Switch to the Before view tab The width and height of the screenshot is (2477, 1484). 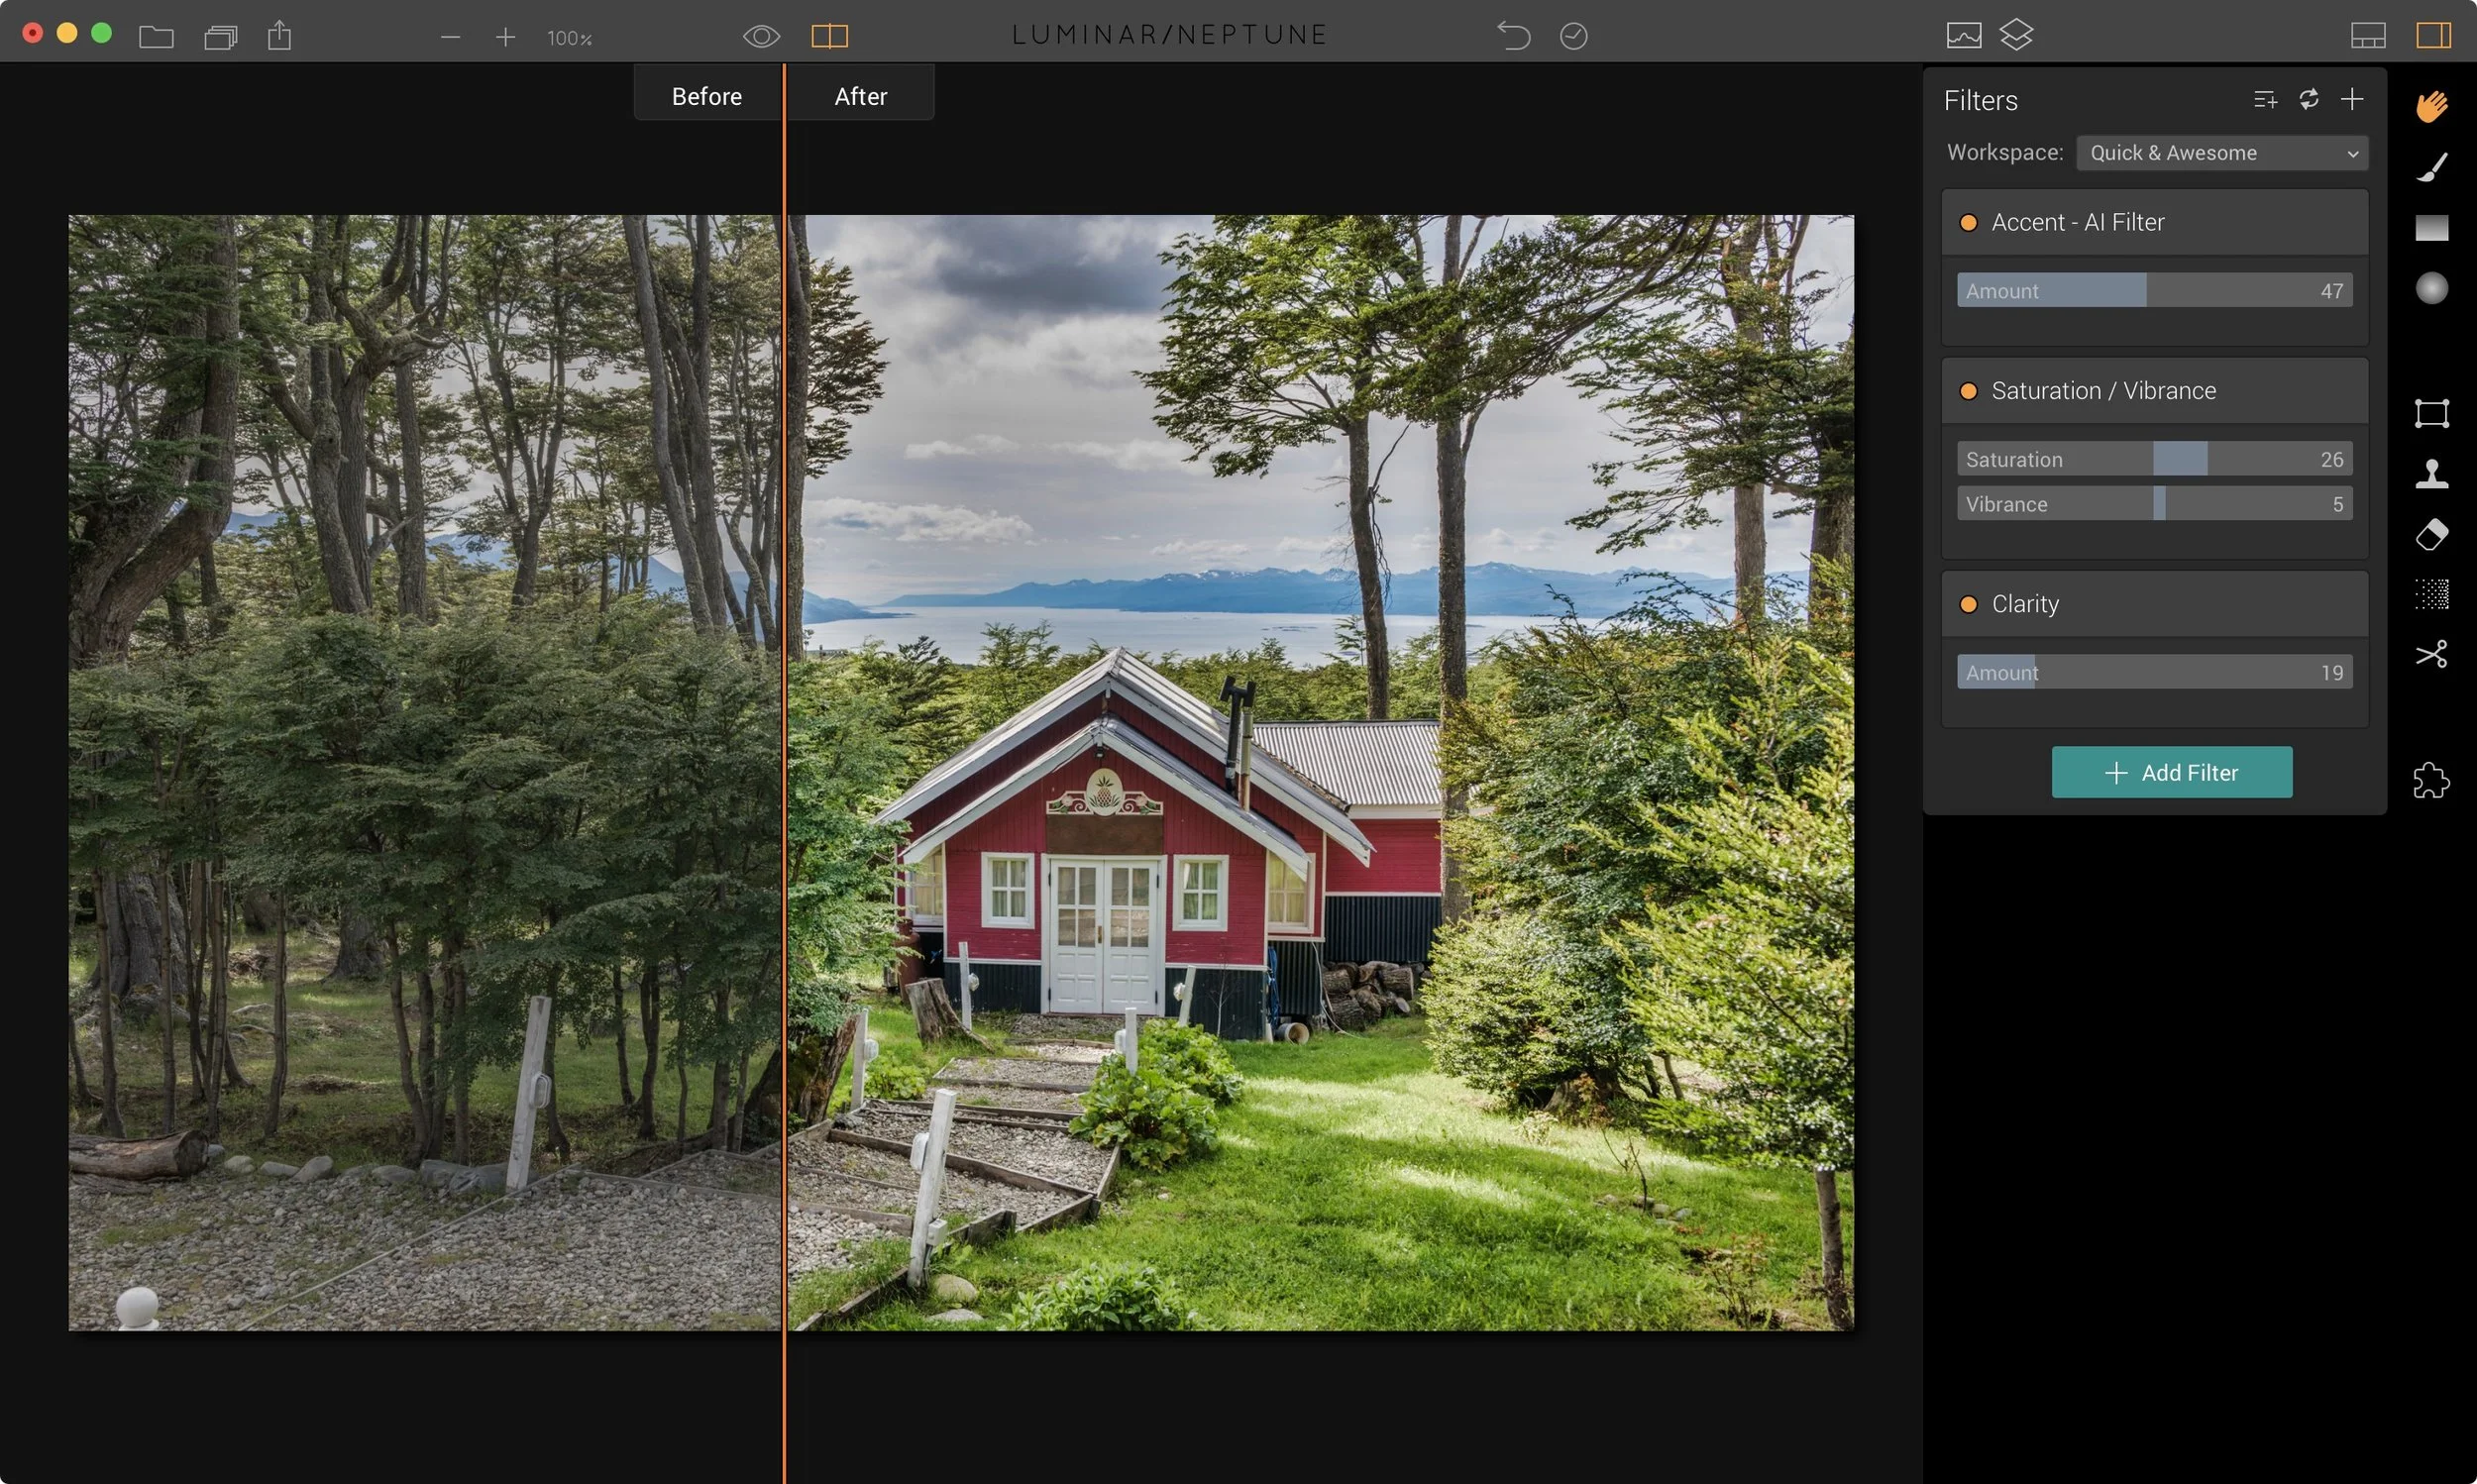click(706, 94)
